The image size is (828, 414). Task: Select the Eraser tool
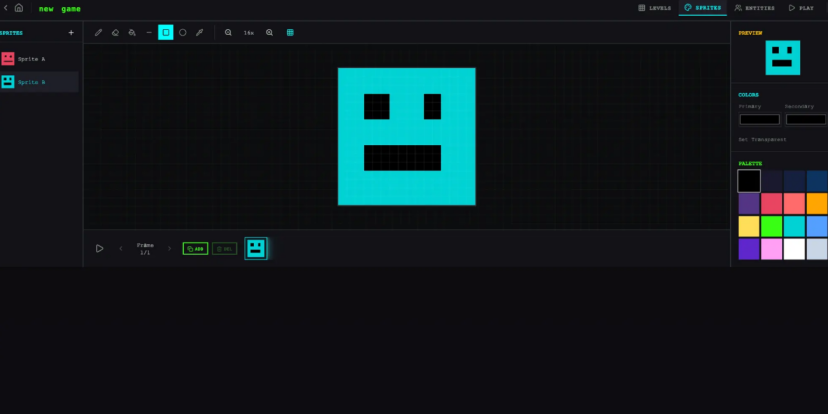115,32
